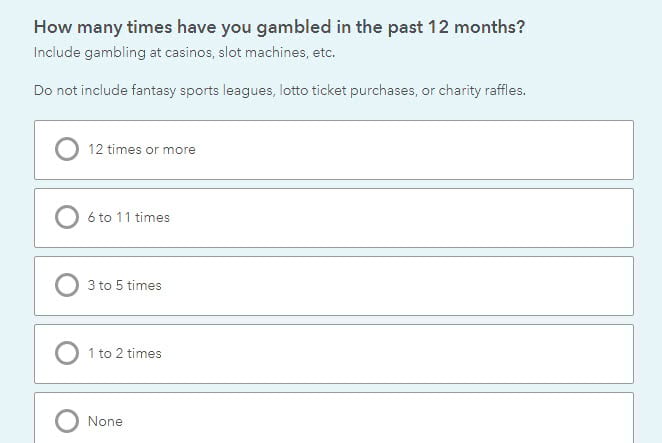Viewport: 662px width, 443px height.
Task: Click blank area of '6 to 11 times' box
Action: (x=420, y=218)
